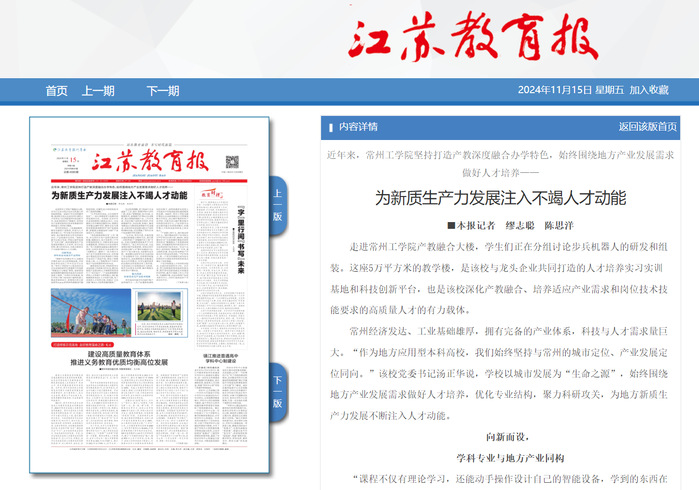699x490 pixels.
Task: Click subheading 向新而设,
Action: (x=507, y=437)
